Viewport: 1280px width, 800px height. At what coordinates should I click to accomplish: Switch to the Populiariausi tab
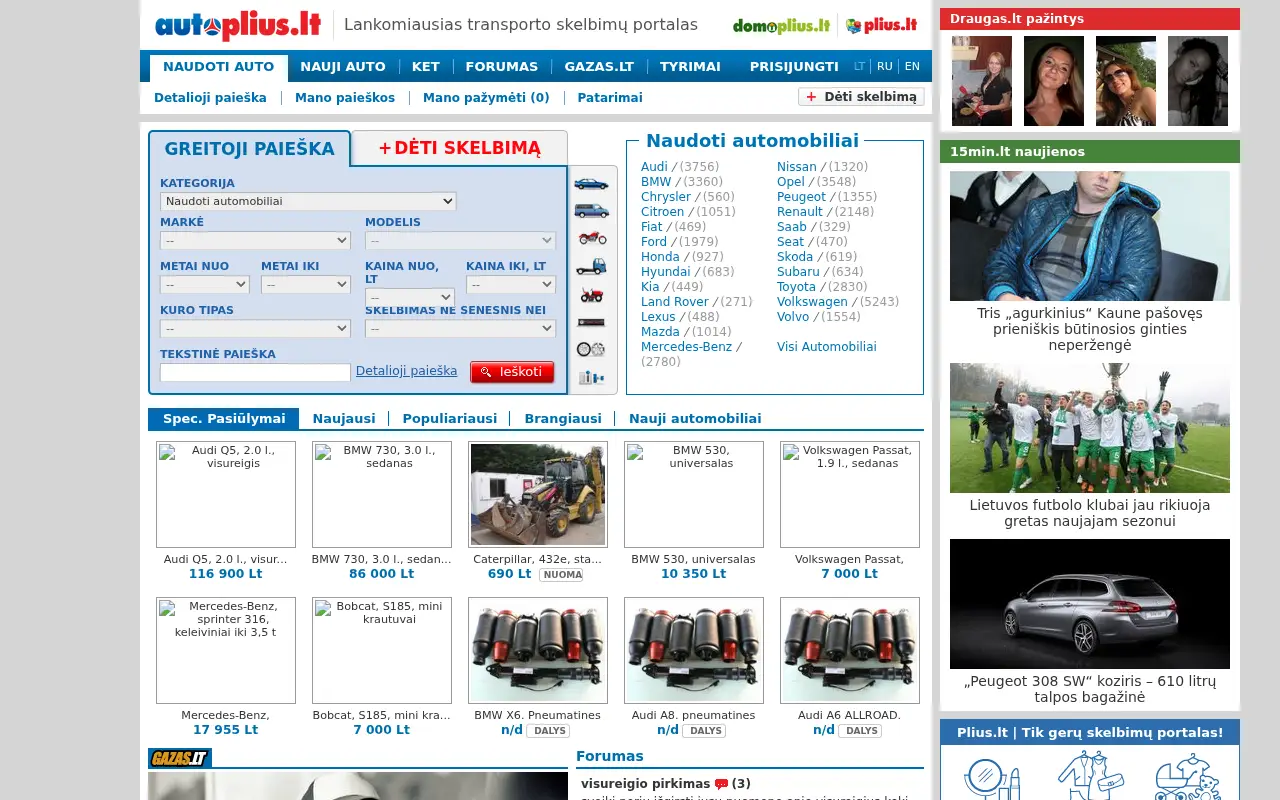pyautogui.click(x=450, y=419)
